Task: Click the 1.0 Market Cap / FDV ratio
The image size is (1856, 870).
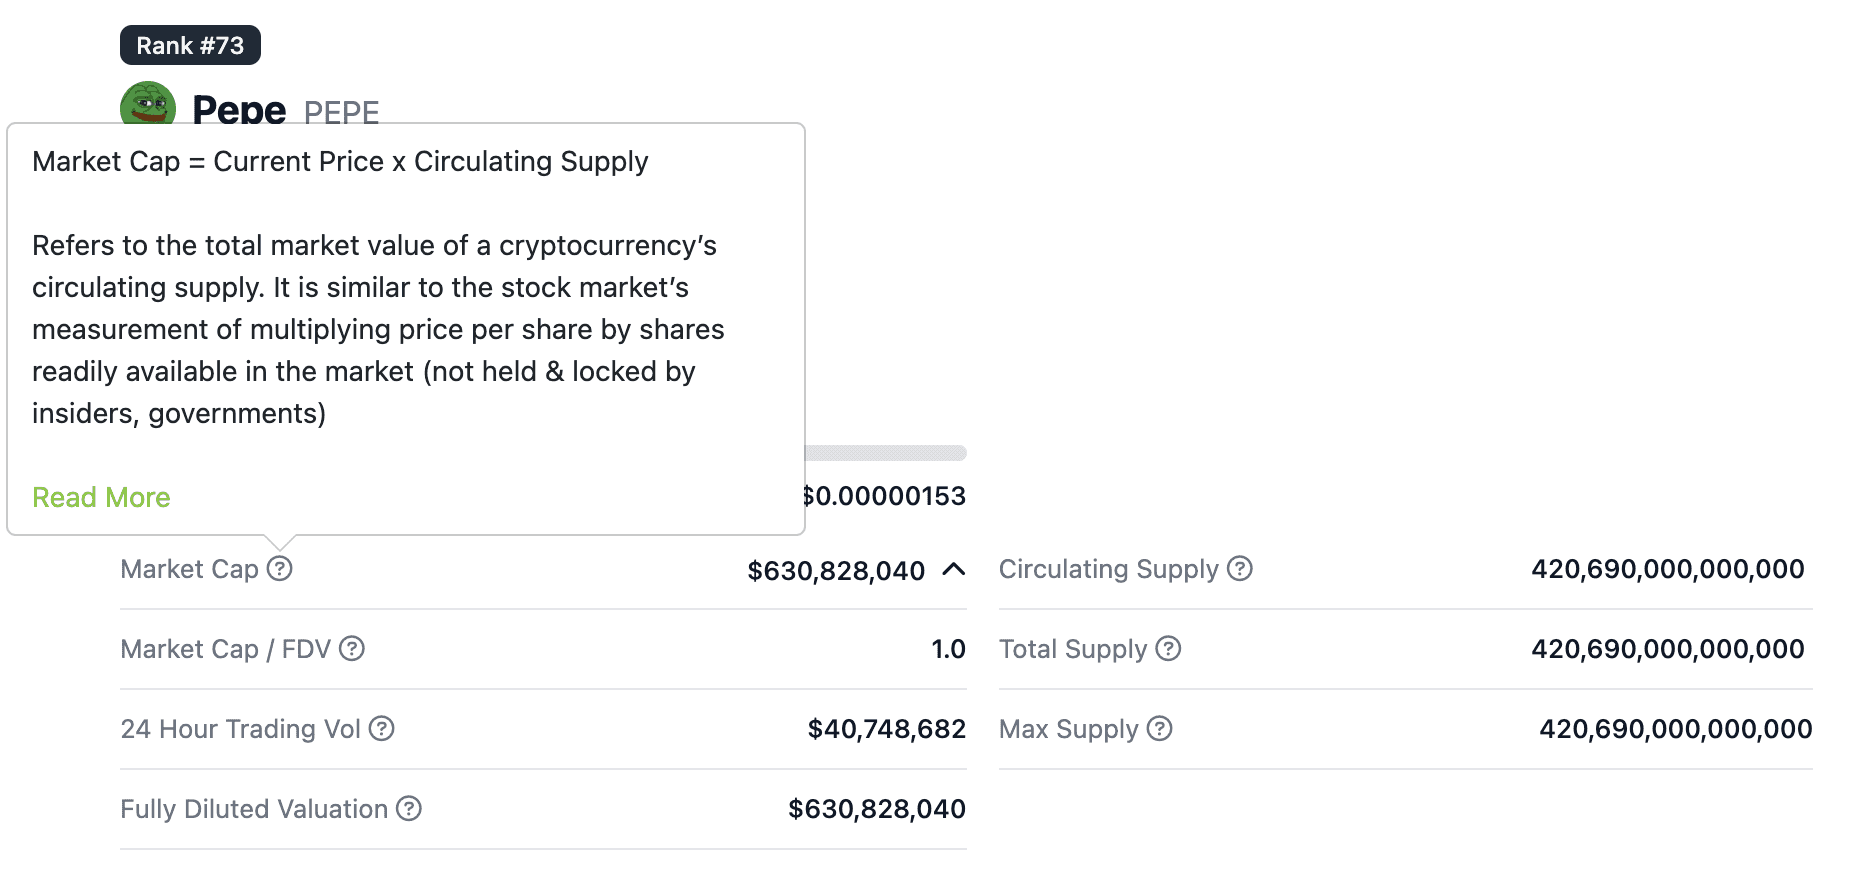Action: [x=948, y=649]
